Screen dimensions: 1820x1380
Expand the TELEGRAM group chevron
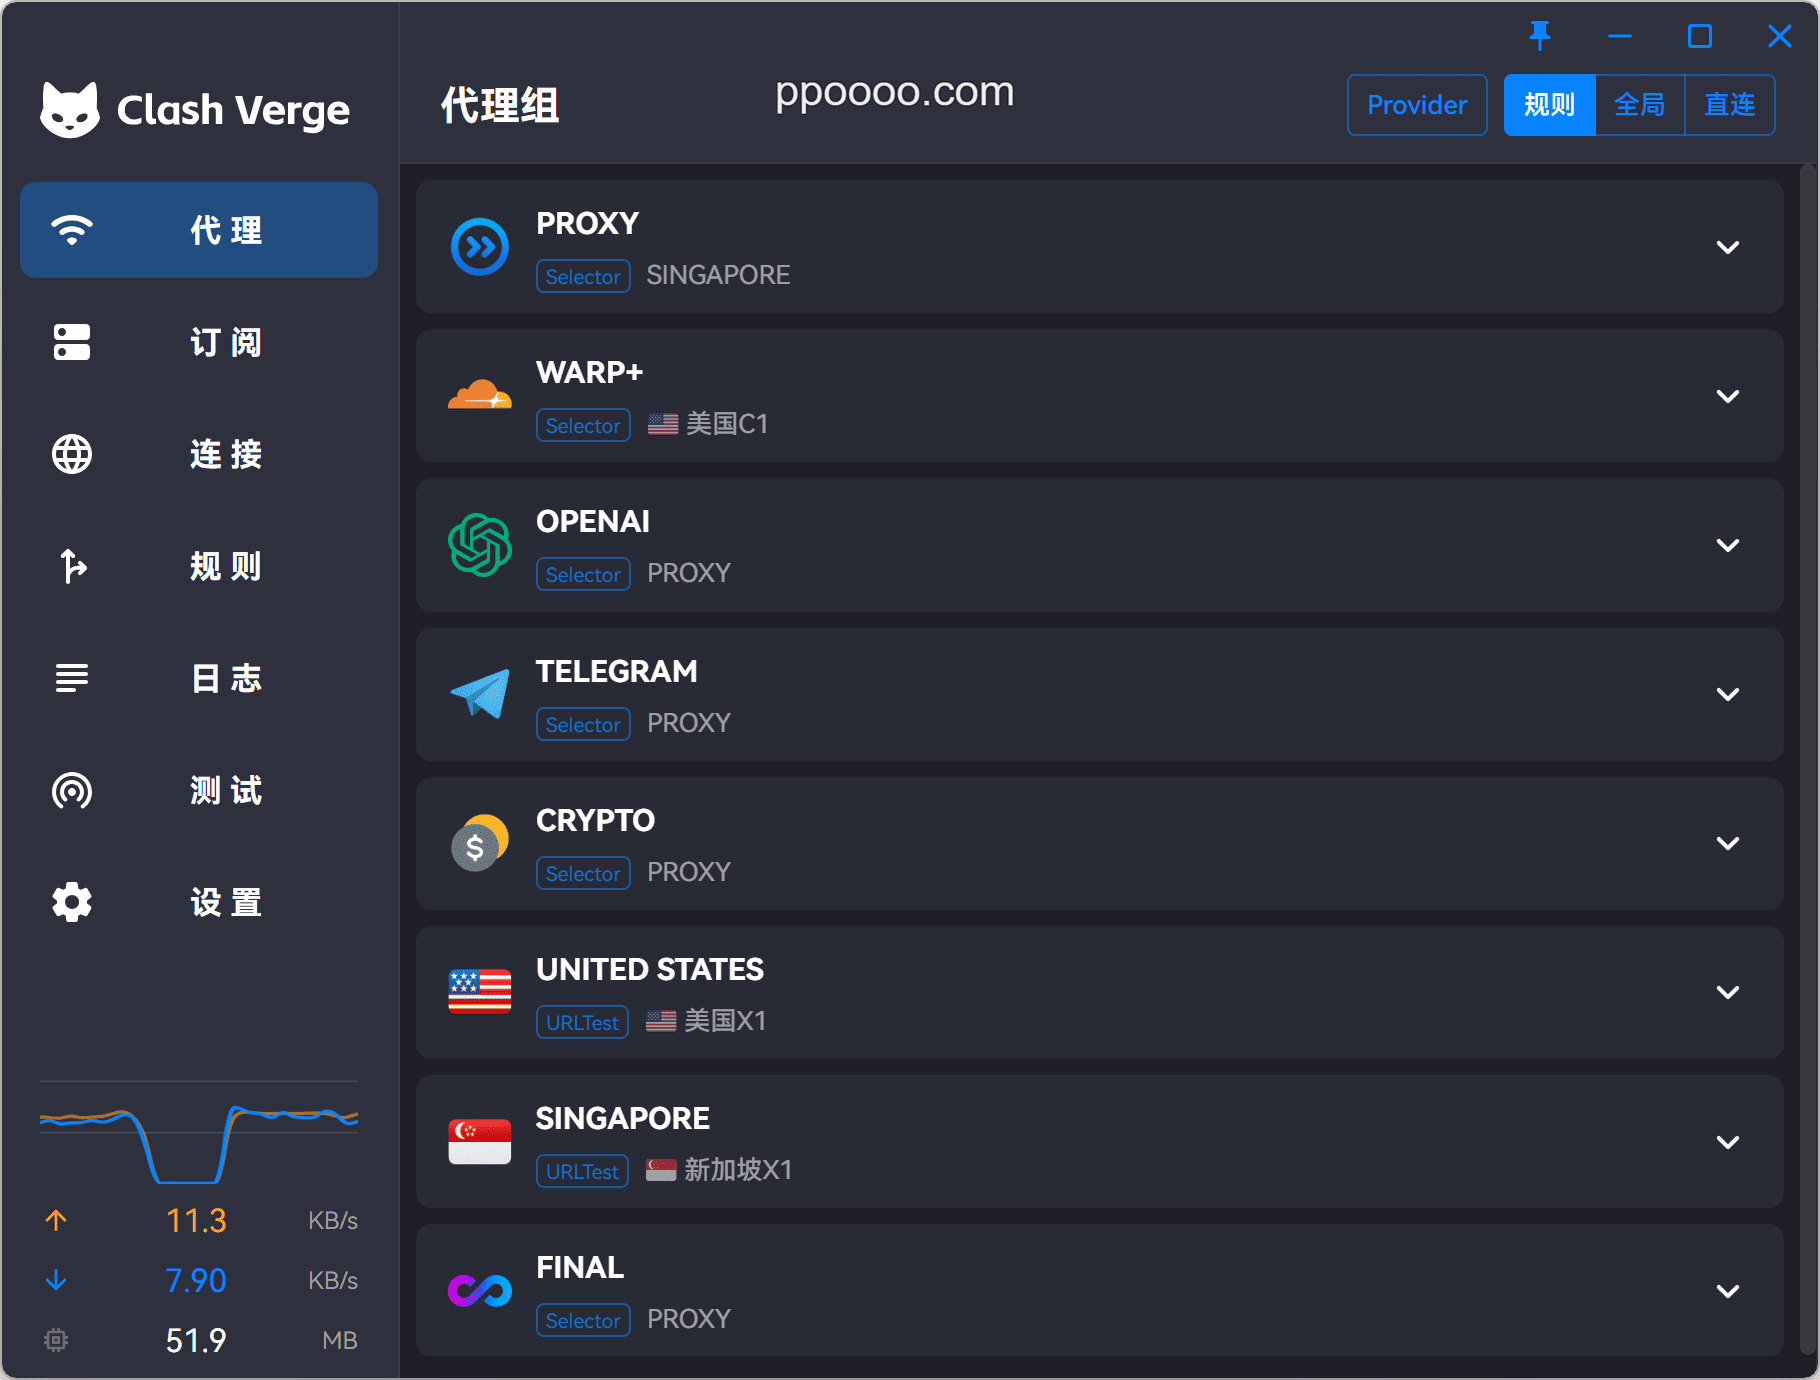coord(1728,694)
